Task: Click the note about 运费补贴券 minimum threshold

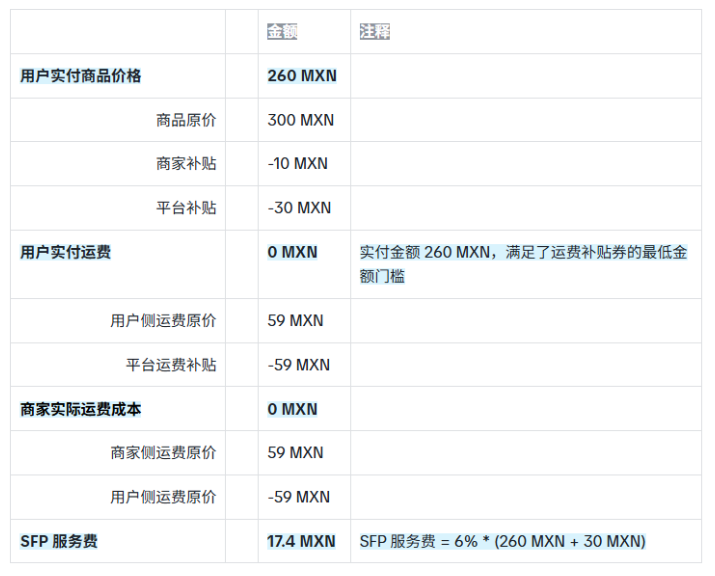Action: click(x=523, y=264)
